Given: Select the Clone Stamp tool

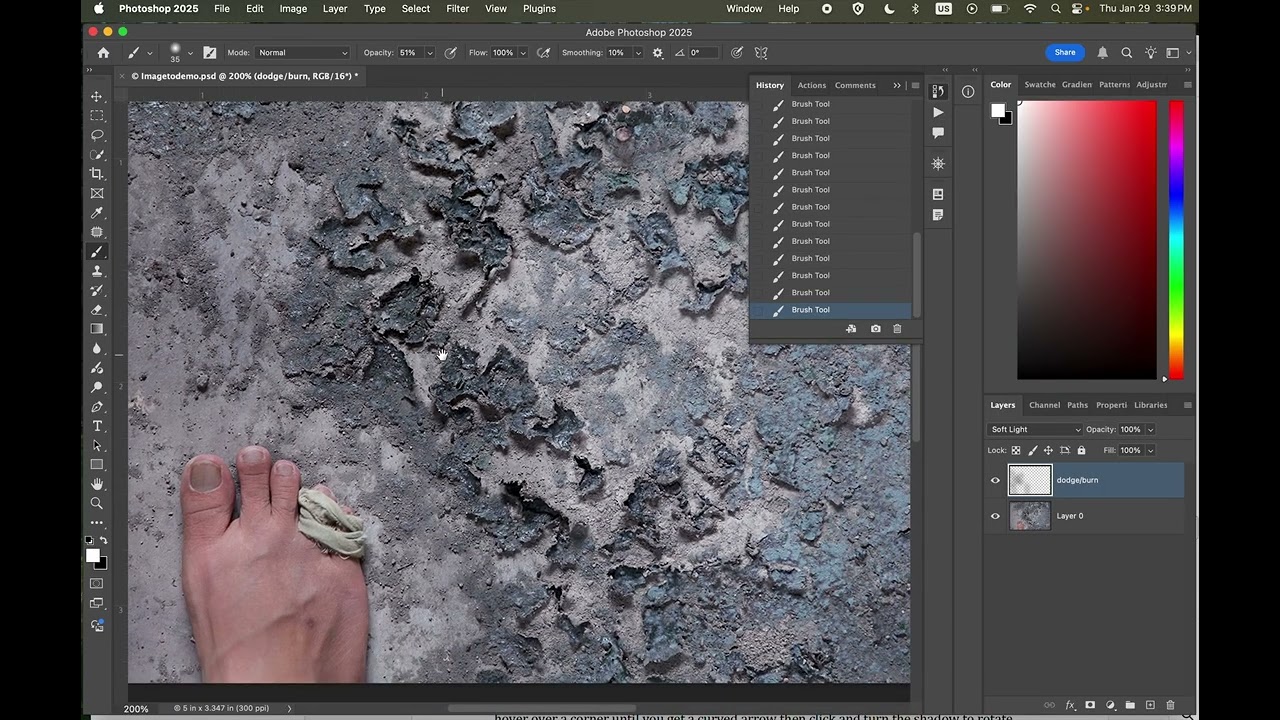Looking at the screenshot, I should pyautogui.click(x=97, y=271).
